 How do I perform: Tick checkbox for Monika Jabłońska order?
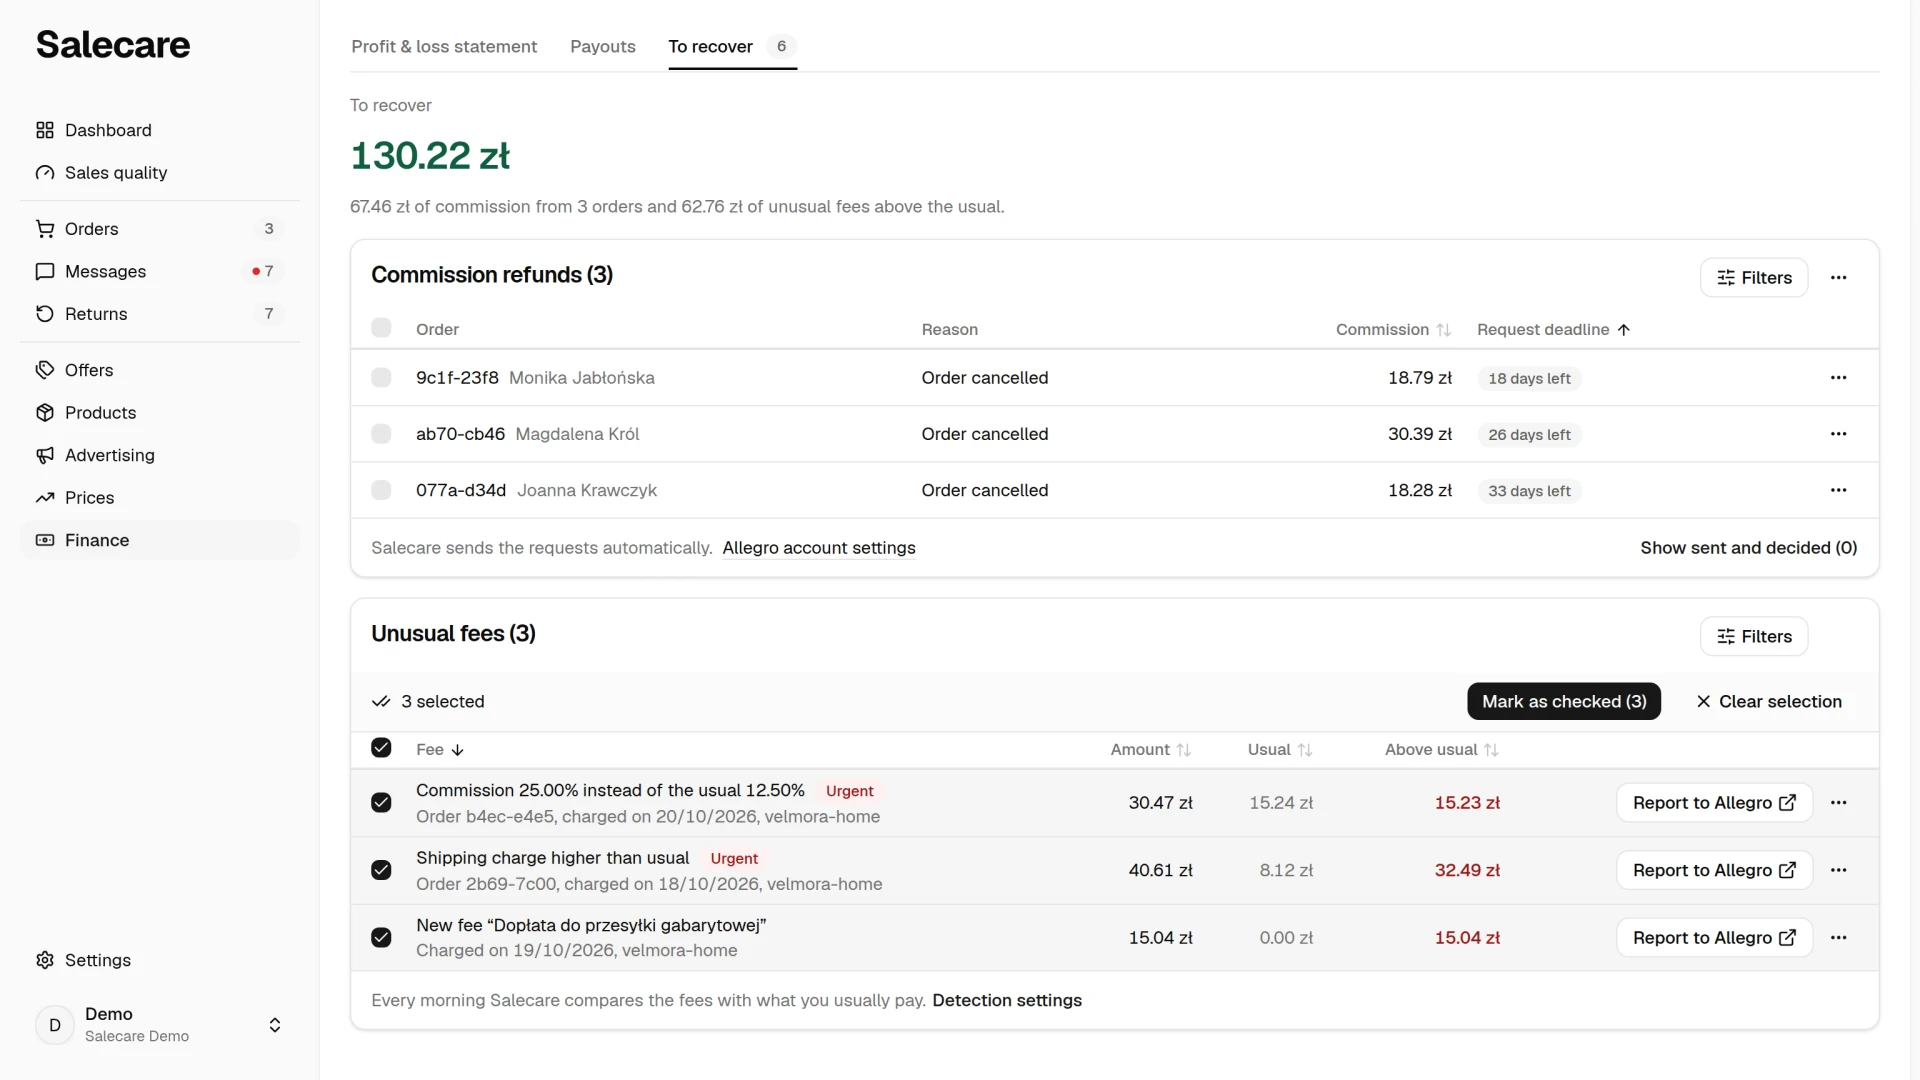point(381,378)
